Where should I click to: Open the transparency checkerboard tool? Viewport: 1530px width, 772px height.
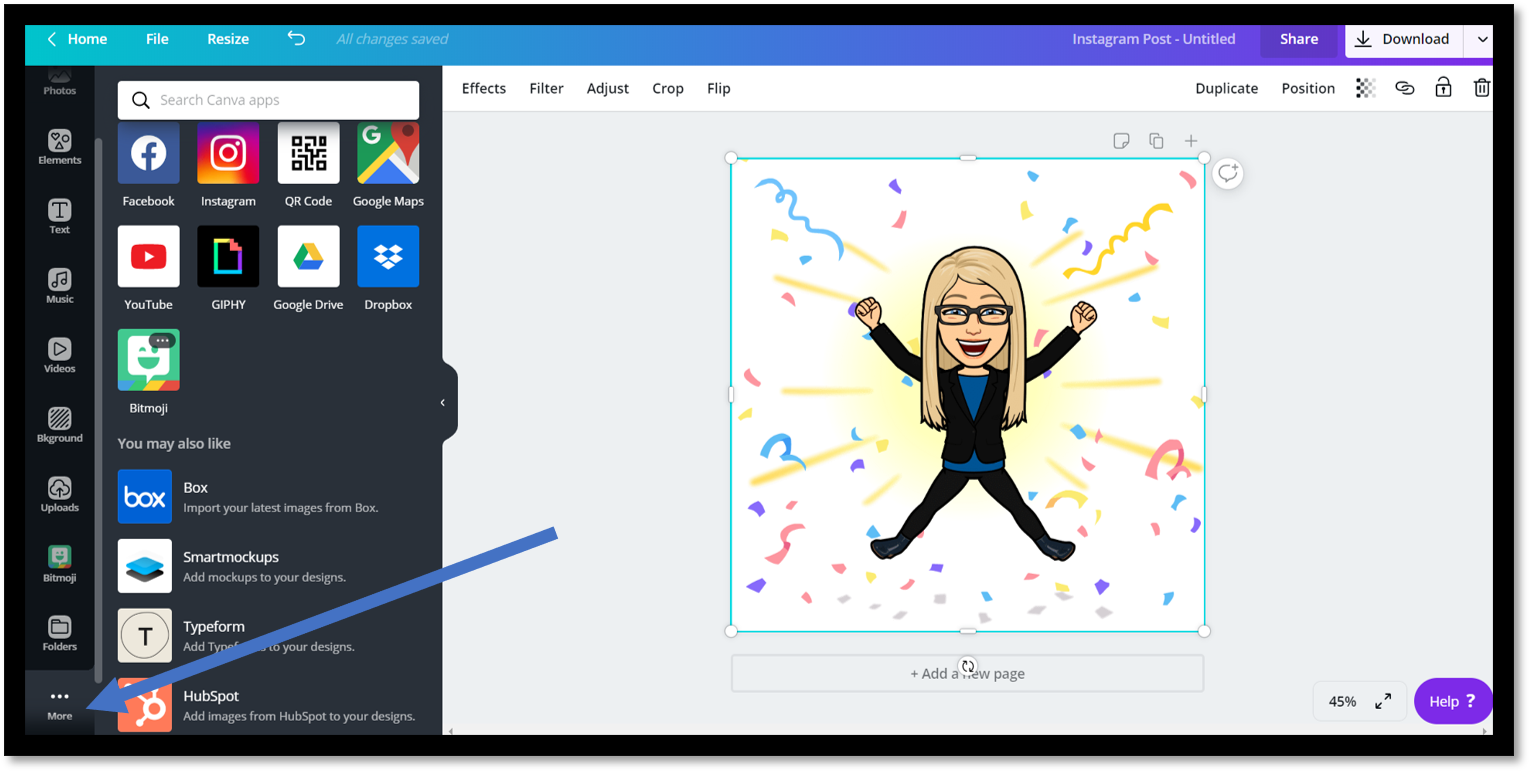[x=1366, y=88]
